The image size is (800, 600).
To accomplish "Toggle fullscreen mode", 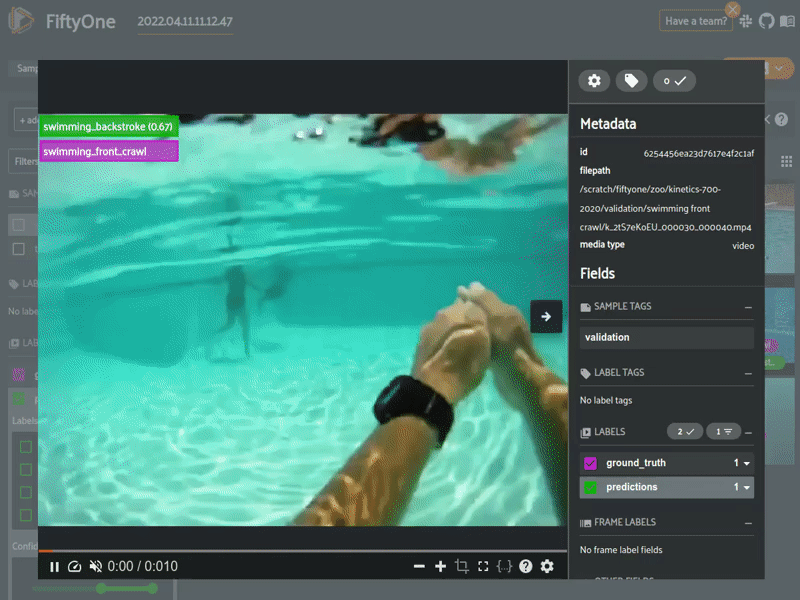I will pyautogui.click(x=483, y=566).
